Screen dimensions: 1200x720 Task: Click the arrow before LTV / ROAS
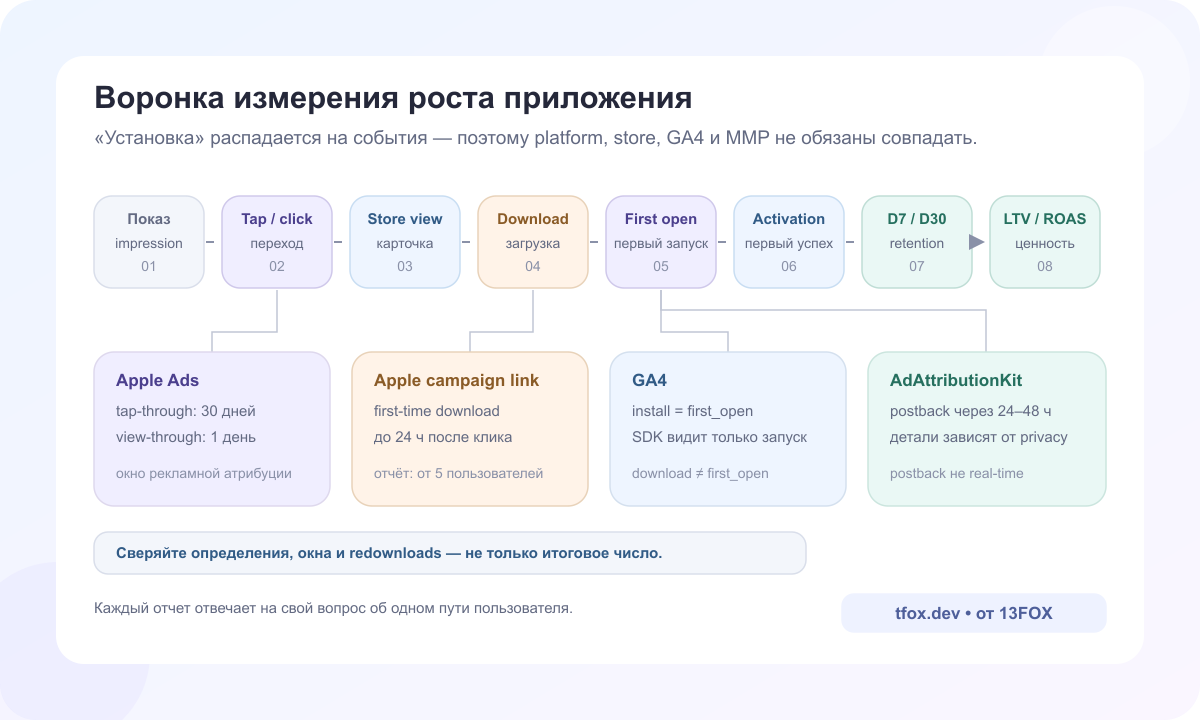(977, 242)
